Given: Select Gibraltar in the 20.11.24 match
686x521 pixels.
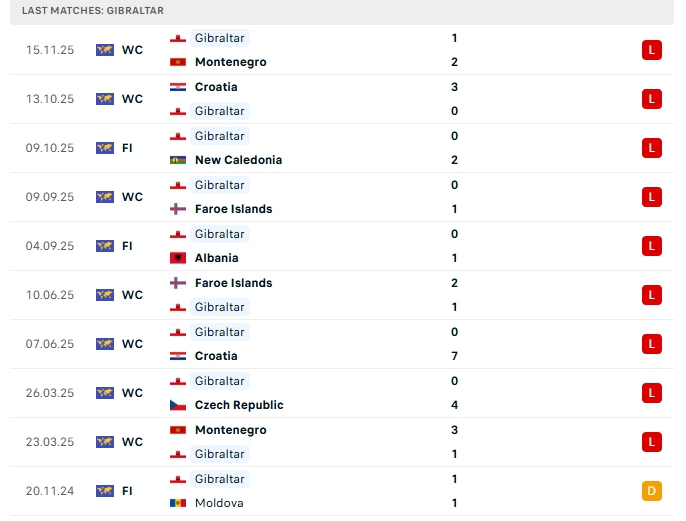Looking at the screenshot, I should [x=219, y=479].
